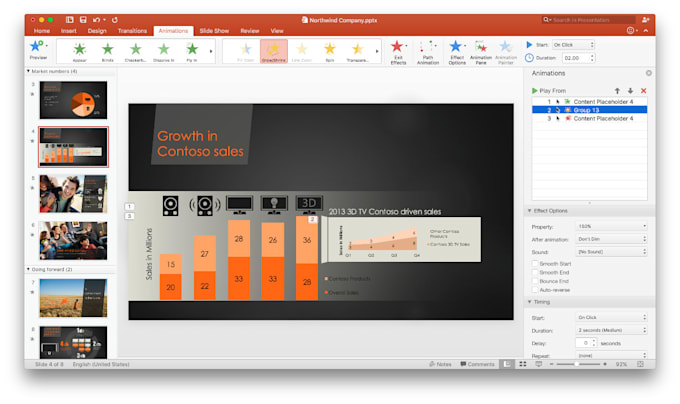Click the Path Animation icon
This screenshot has width=680, height=404.
click(427, 50)
